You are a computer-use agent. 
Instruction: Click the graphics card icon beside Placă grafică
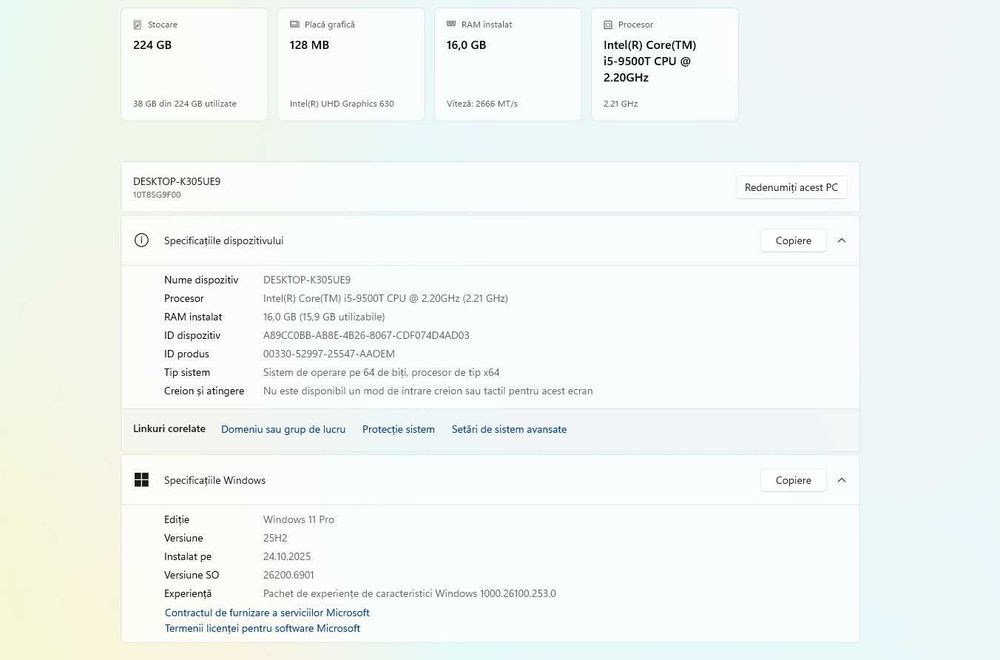coord(295,24)
